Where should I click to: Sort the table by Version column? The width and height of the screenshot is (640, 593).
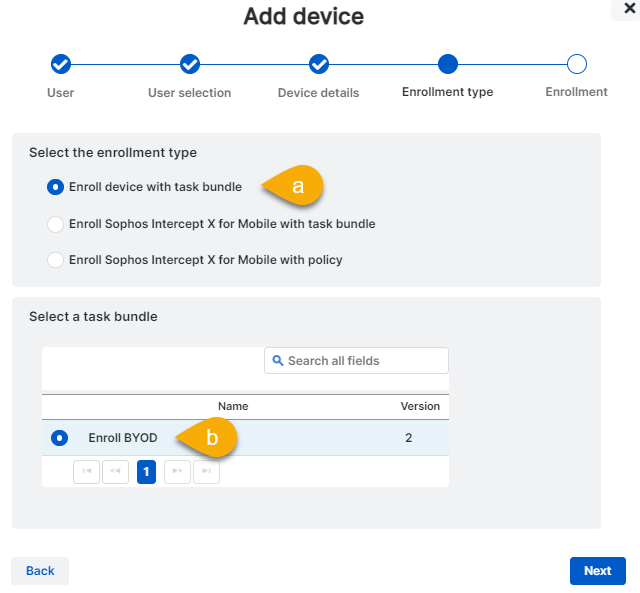pyautogui.click(x=419, y=406)
